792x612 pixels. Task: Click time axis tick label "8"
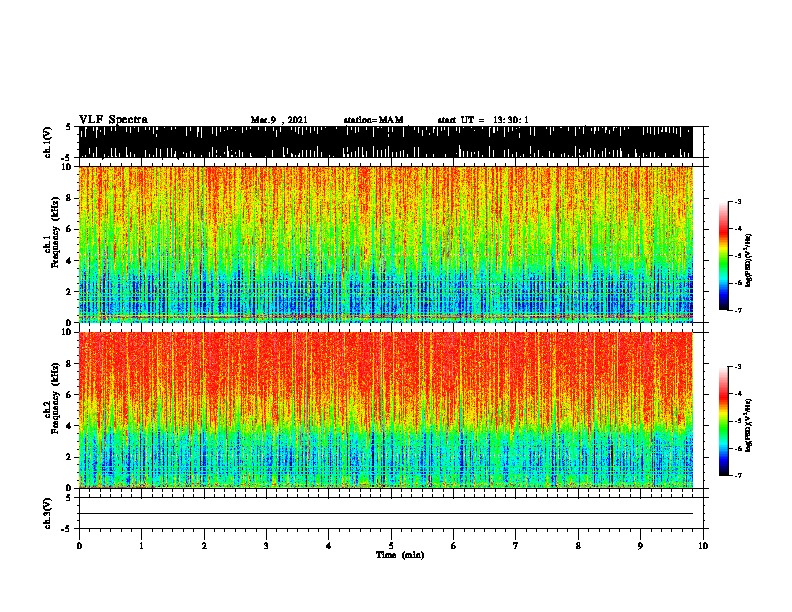[578, 546]
